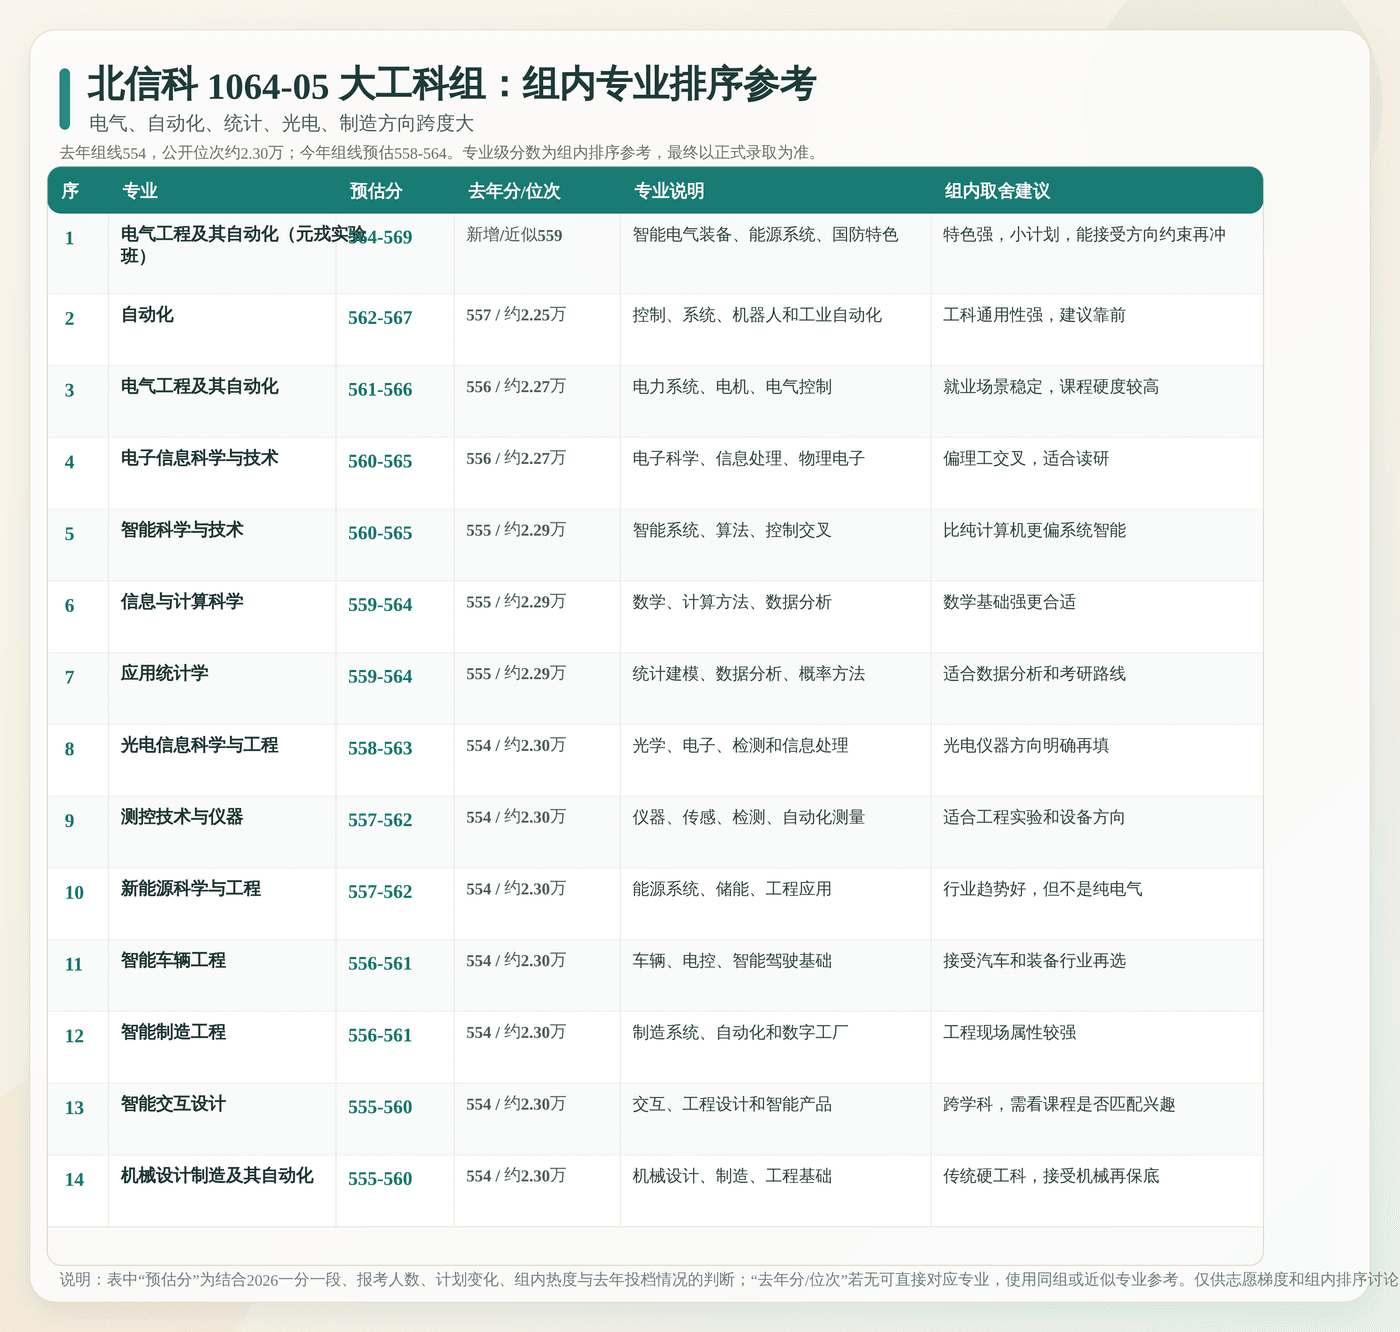Click the 去年组线554 note line
The height and width of the screenshot is (1332, 1400).
pyautogui.click(x=440, y=153)
